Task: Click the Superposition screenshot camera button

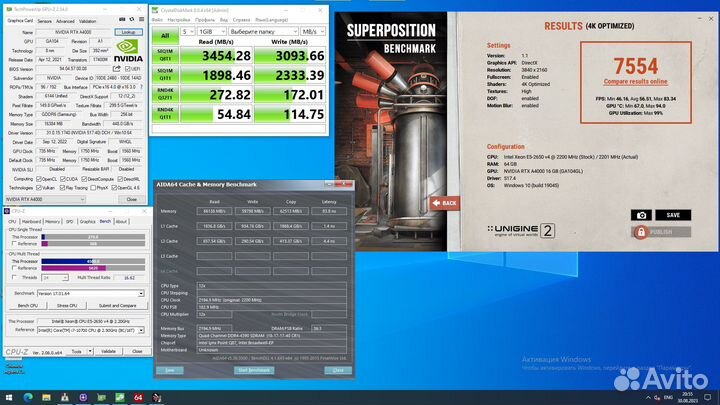Action: click(641, 215)
